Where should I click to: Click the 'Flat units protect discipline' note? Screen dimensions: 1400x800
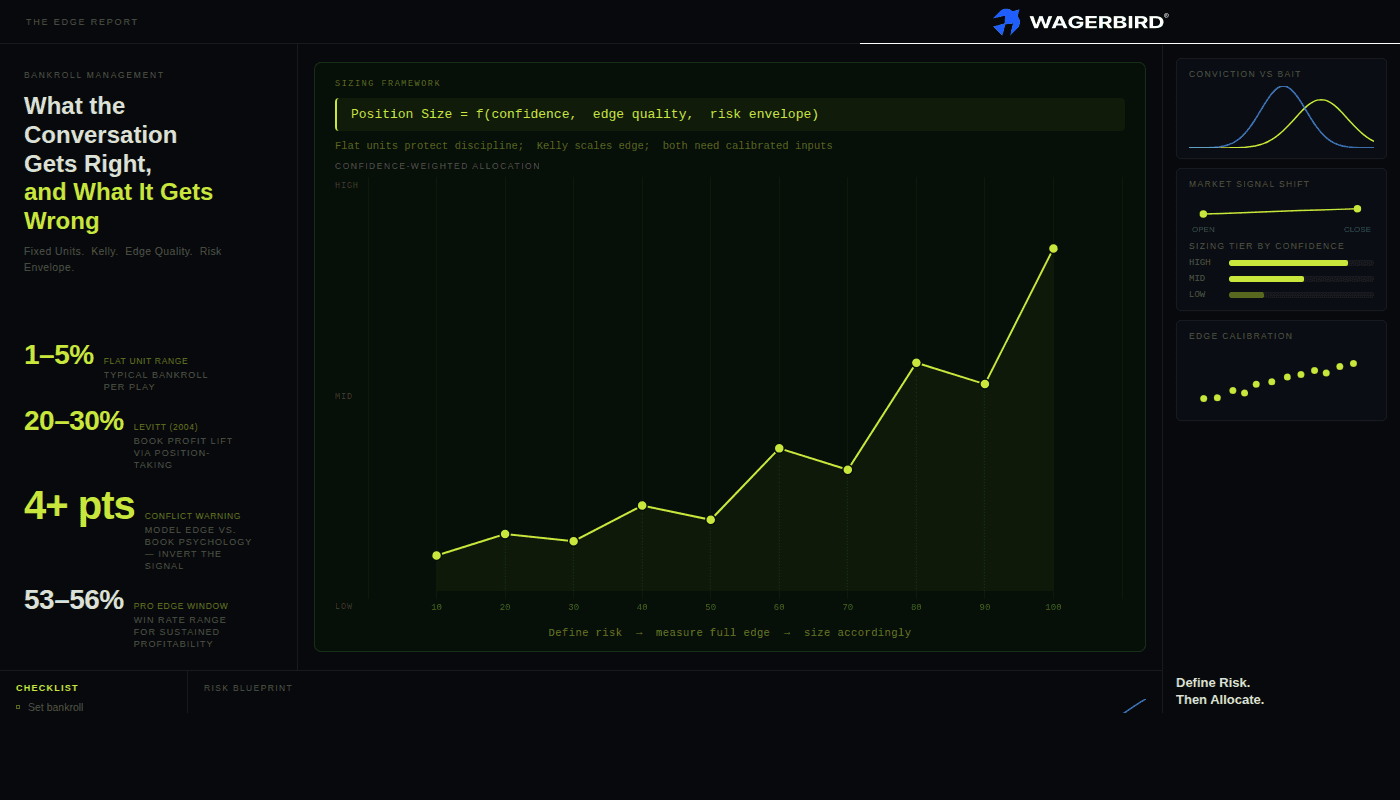(x=584, y=146)
